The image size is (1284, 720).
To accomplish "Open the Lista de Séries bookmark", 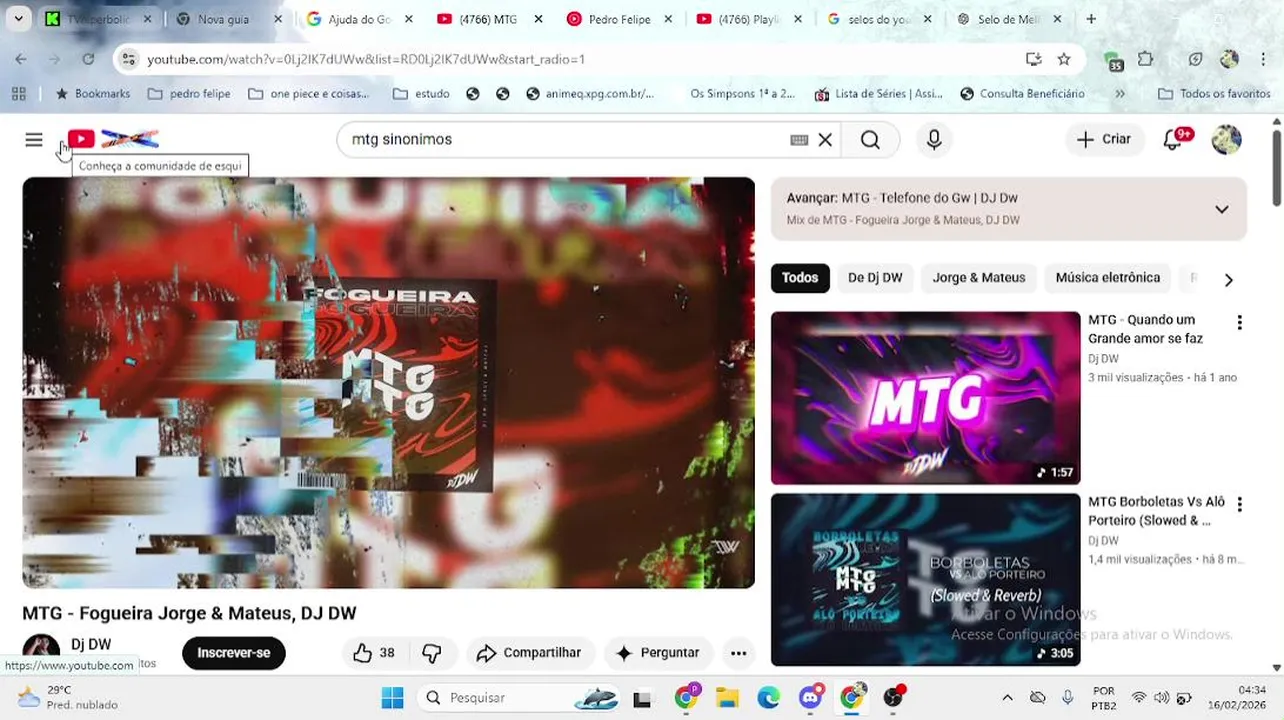I will point(878,94).
